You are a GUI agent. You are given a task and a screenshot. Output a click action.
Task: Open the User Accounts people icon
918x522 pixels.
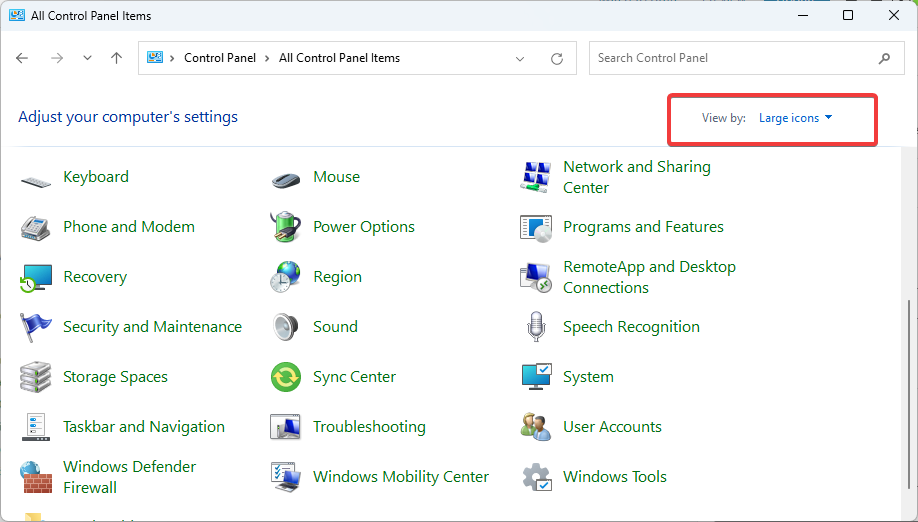pos(535,427)
